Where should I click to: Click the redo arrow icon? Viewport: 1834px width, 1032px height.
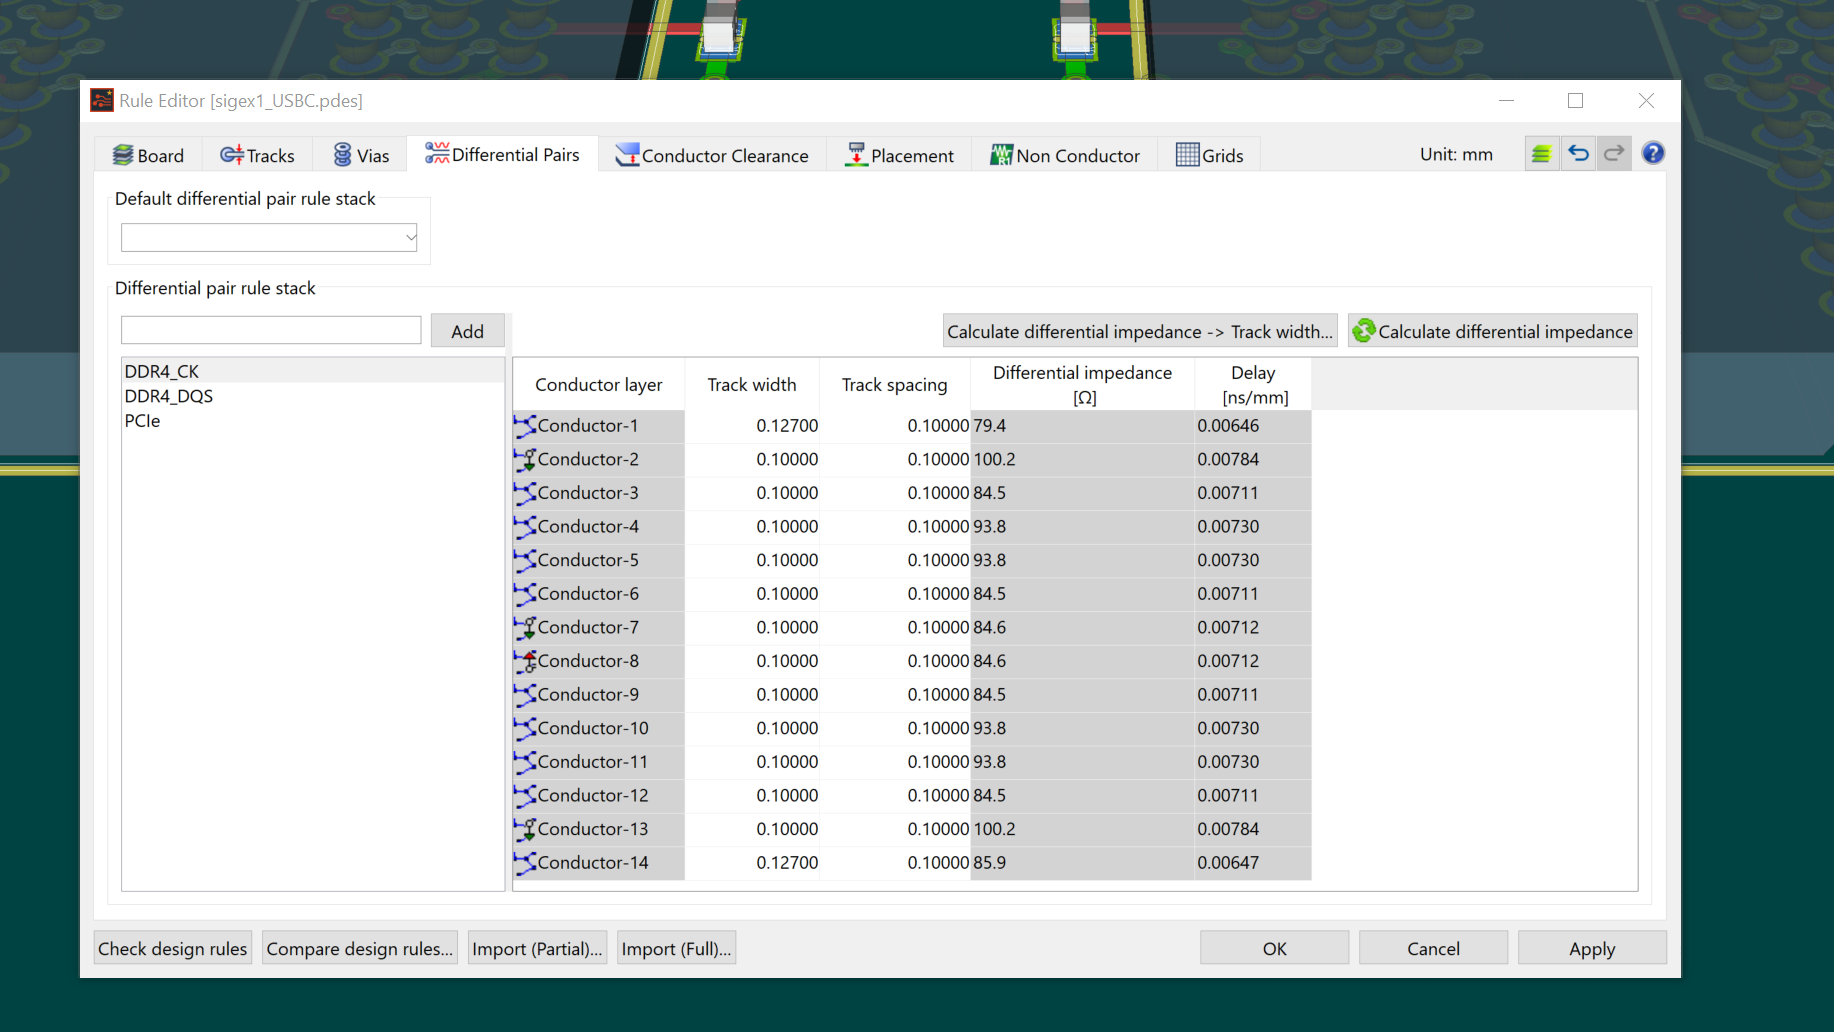click(x=1614, y=154)
